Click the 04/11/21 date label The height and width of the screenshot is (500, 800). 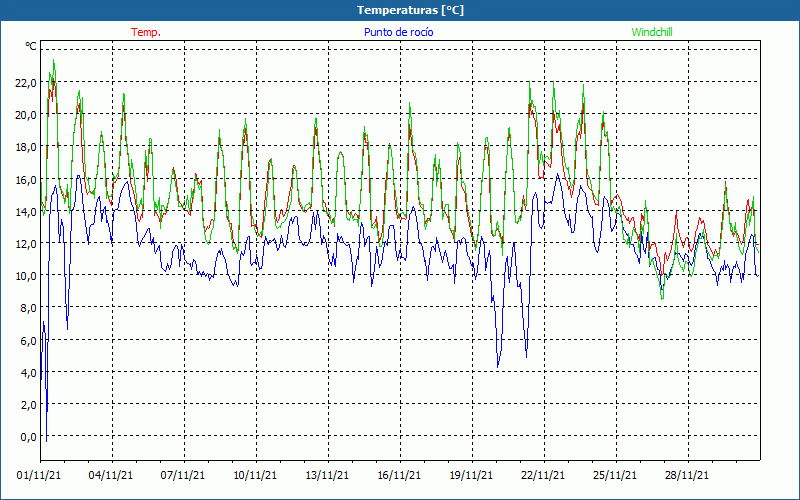111,475
